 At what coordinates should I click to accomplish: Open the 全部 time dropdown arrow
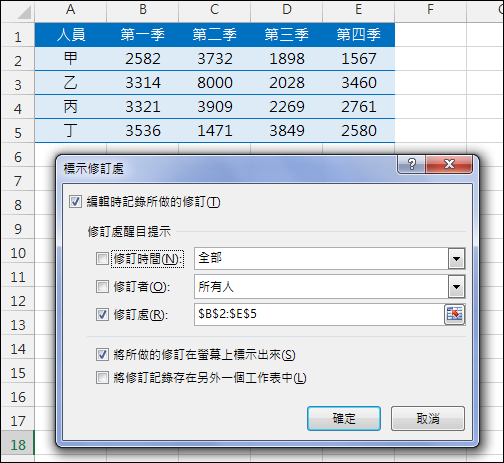(x=456, y=258)
